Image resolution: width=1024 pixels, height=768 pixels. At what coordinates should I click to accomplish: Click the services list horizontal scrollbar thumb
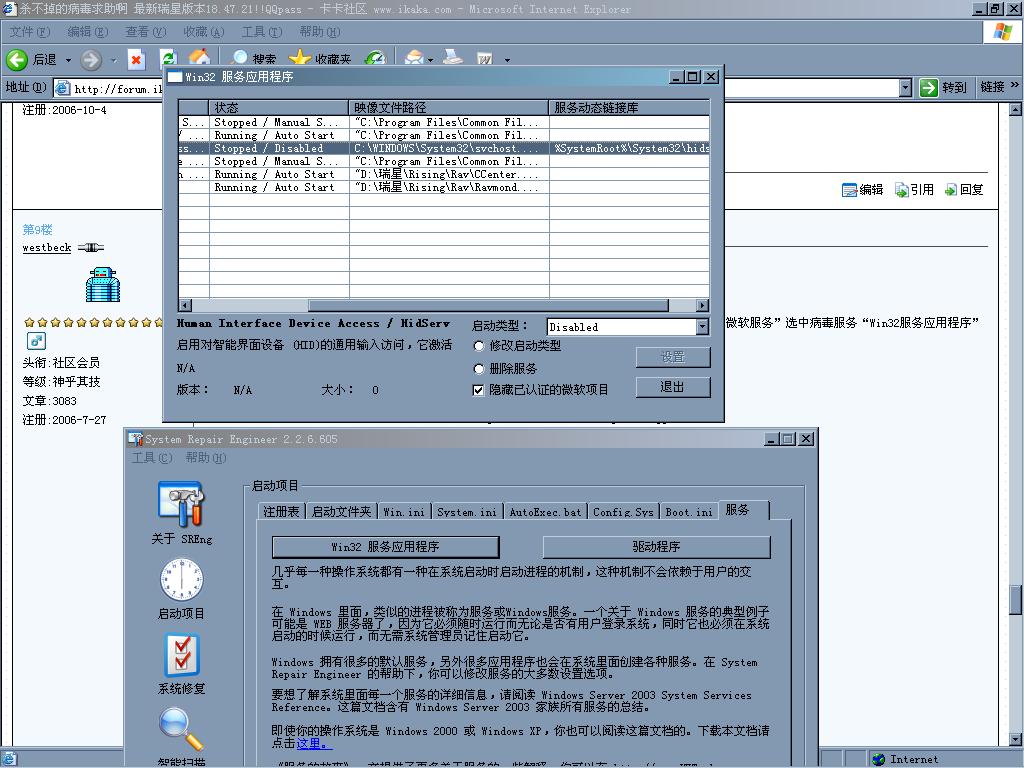[488, 305]
